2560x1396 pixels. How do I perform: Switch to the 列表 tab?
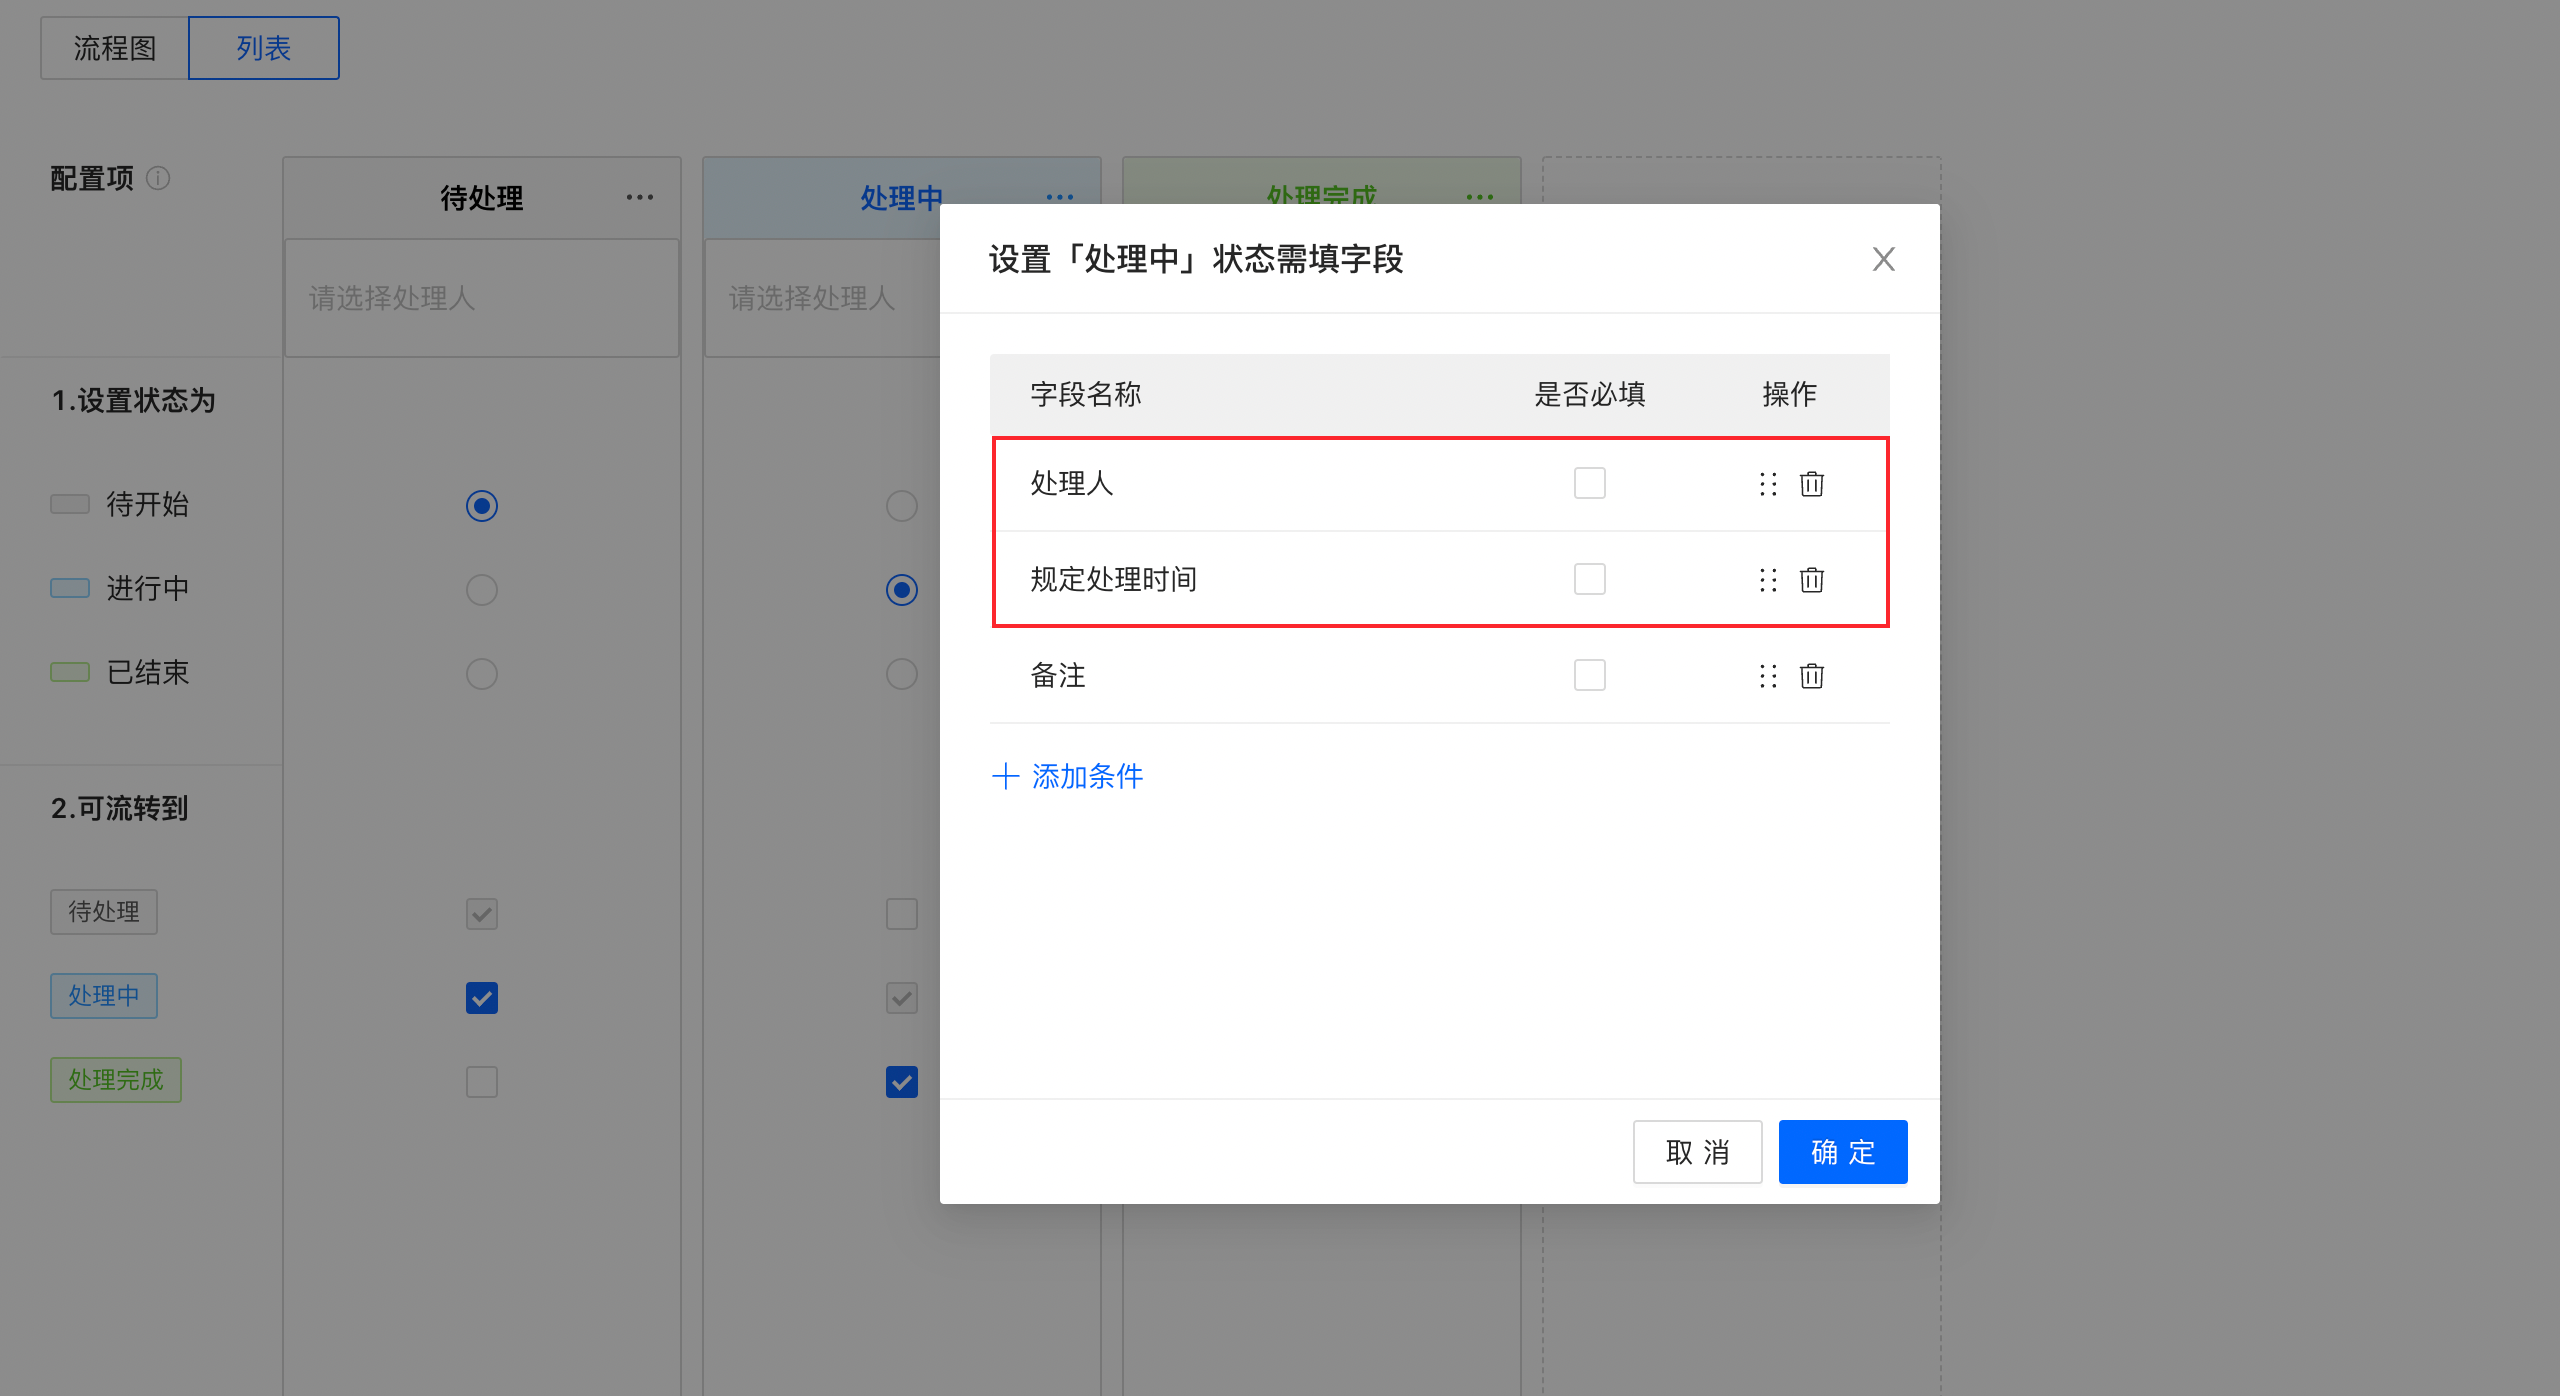click(x=263, y=48)
